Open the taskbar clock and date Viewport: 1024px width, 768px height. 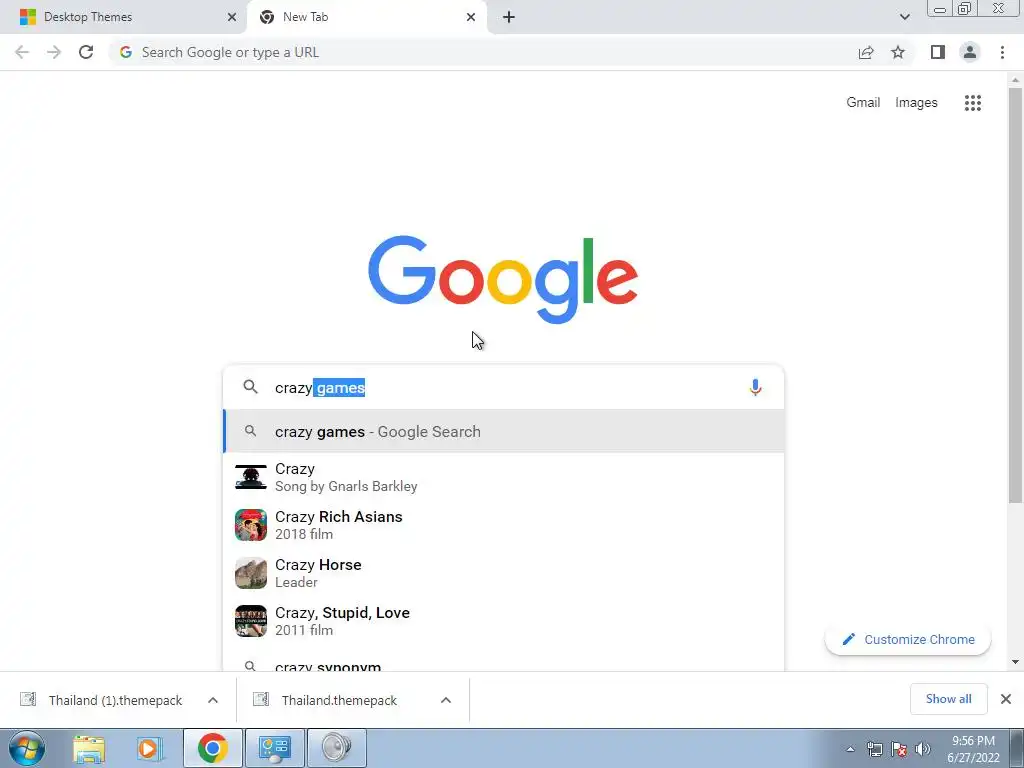click(973, 749)
